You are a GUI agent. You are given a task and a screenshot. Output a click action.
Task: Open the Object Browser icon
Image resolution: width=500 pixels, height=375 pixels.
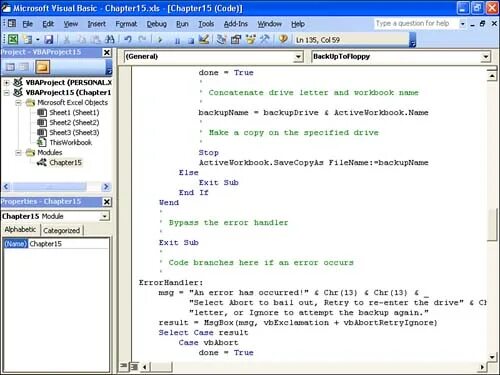(250, 40)
